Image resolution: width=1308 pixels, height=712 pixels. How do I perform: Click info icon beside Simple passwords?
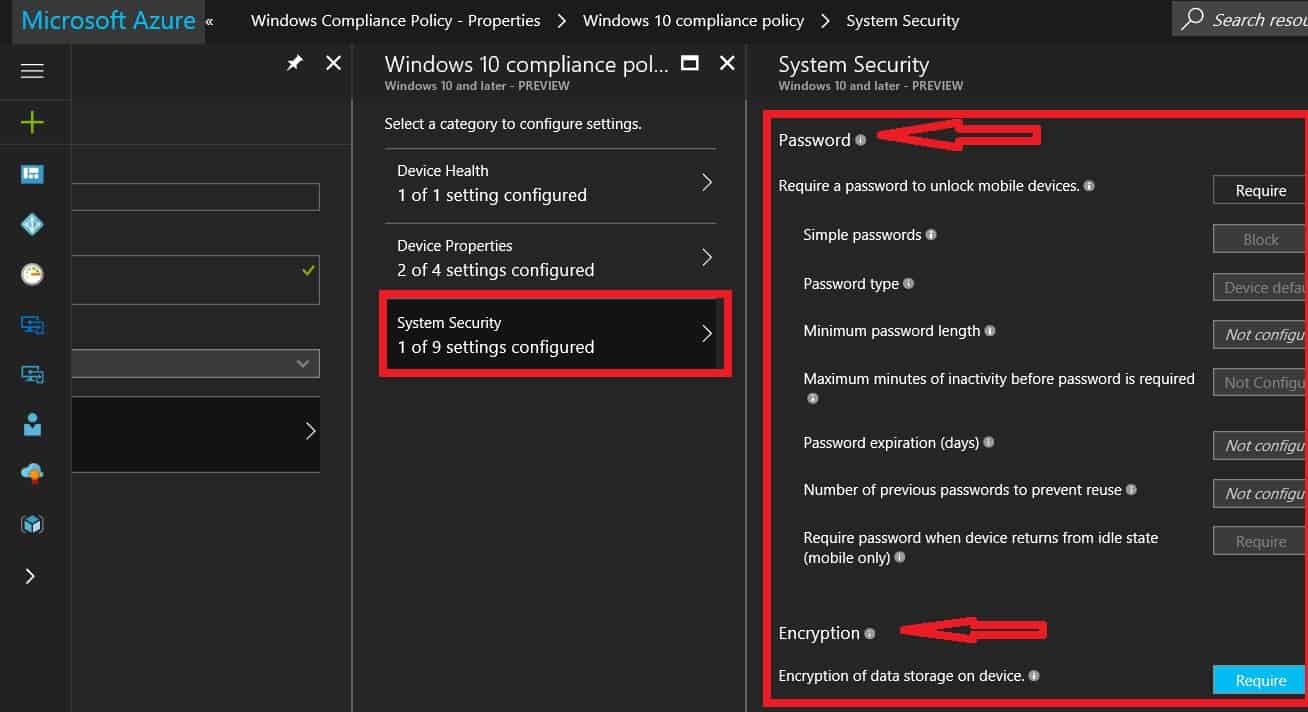pyautogui.click(x=931, y=235)
